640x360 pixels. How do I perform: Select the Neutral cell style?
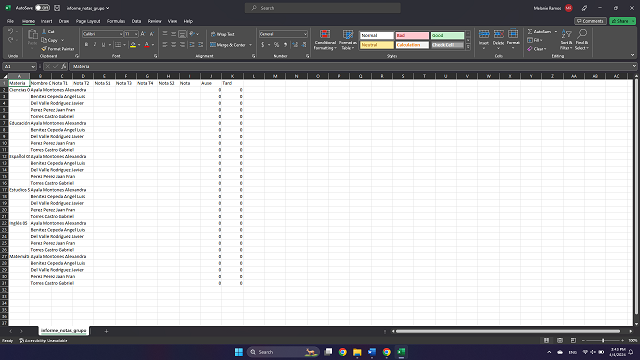coord(376,45)
